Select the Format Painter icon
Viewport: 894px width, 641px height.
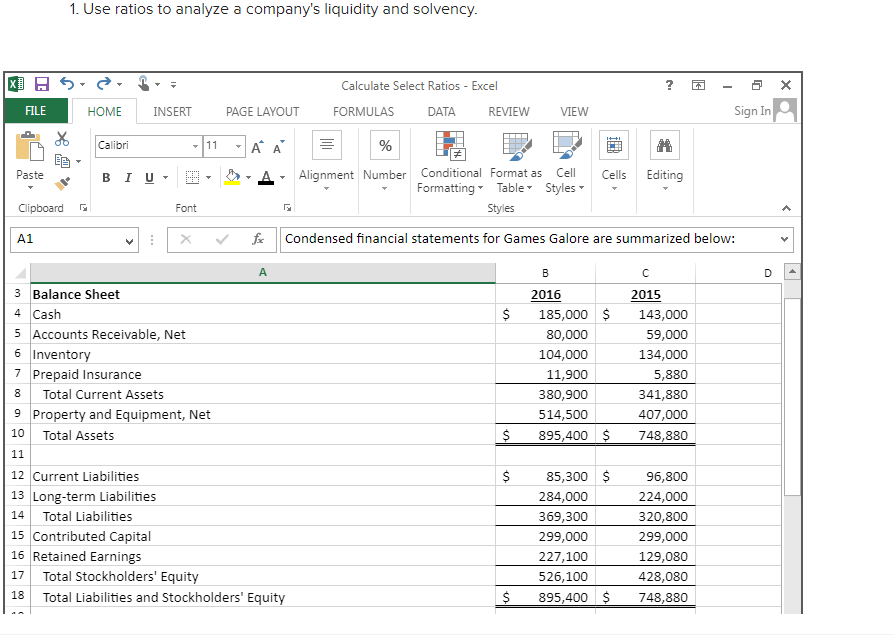click(60, 183)
